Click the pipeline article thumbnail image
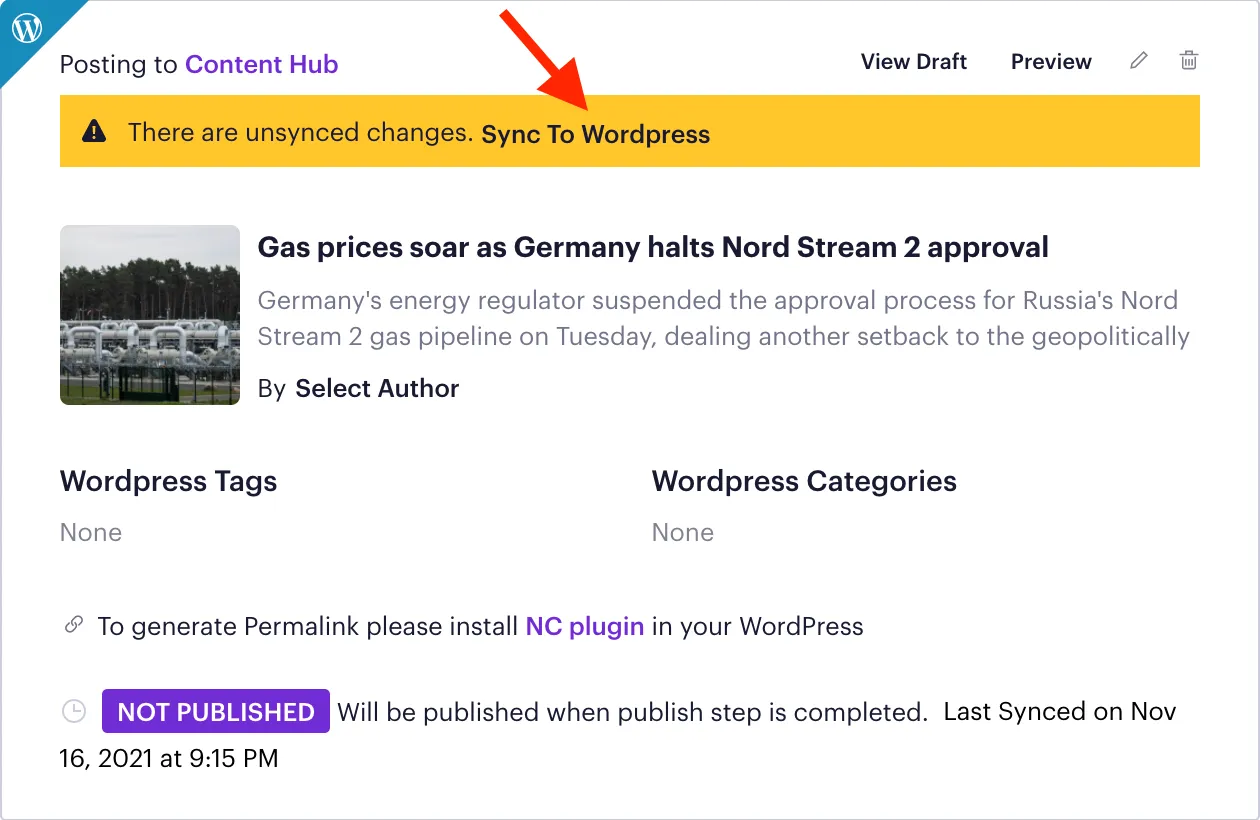 tap(150, 315)
